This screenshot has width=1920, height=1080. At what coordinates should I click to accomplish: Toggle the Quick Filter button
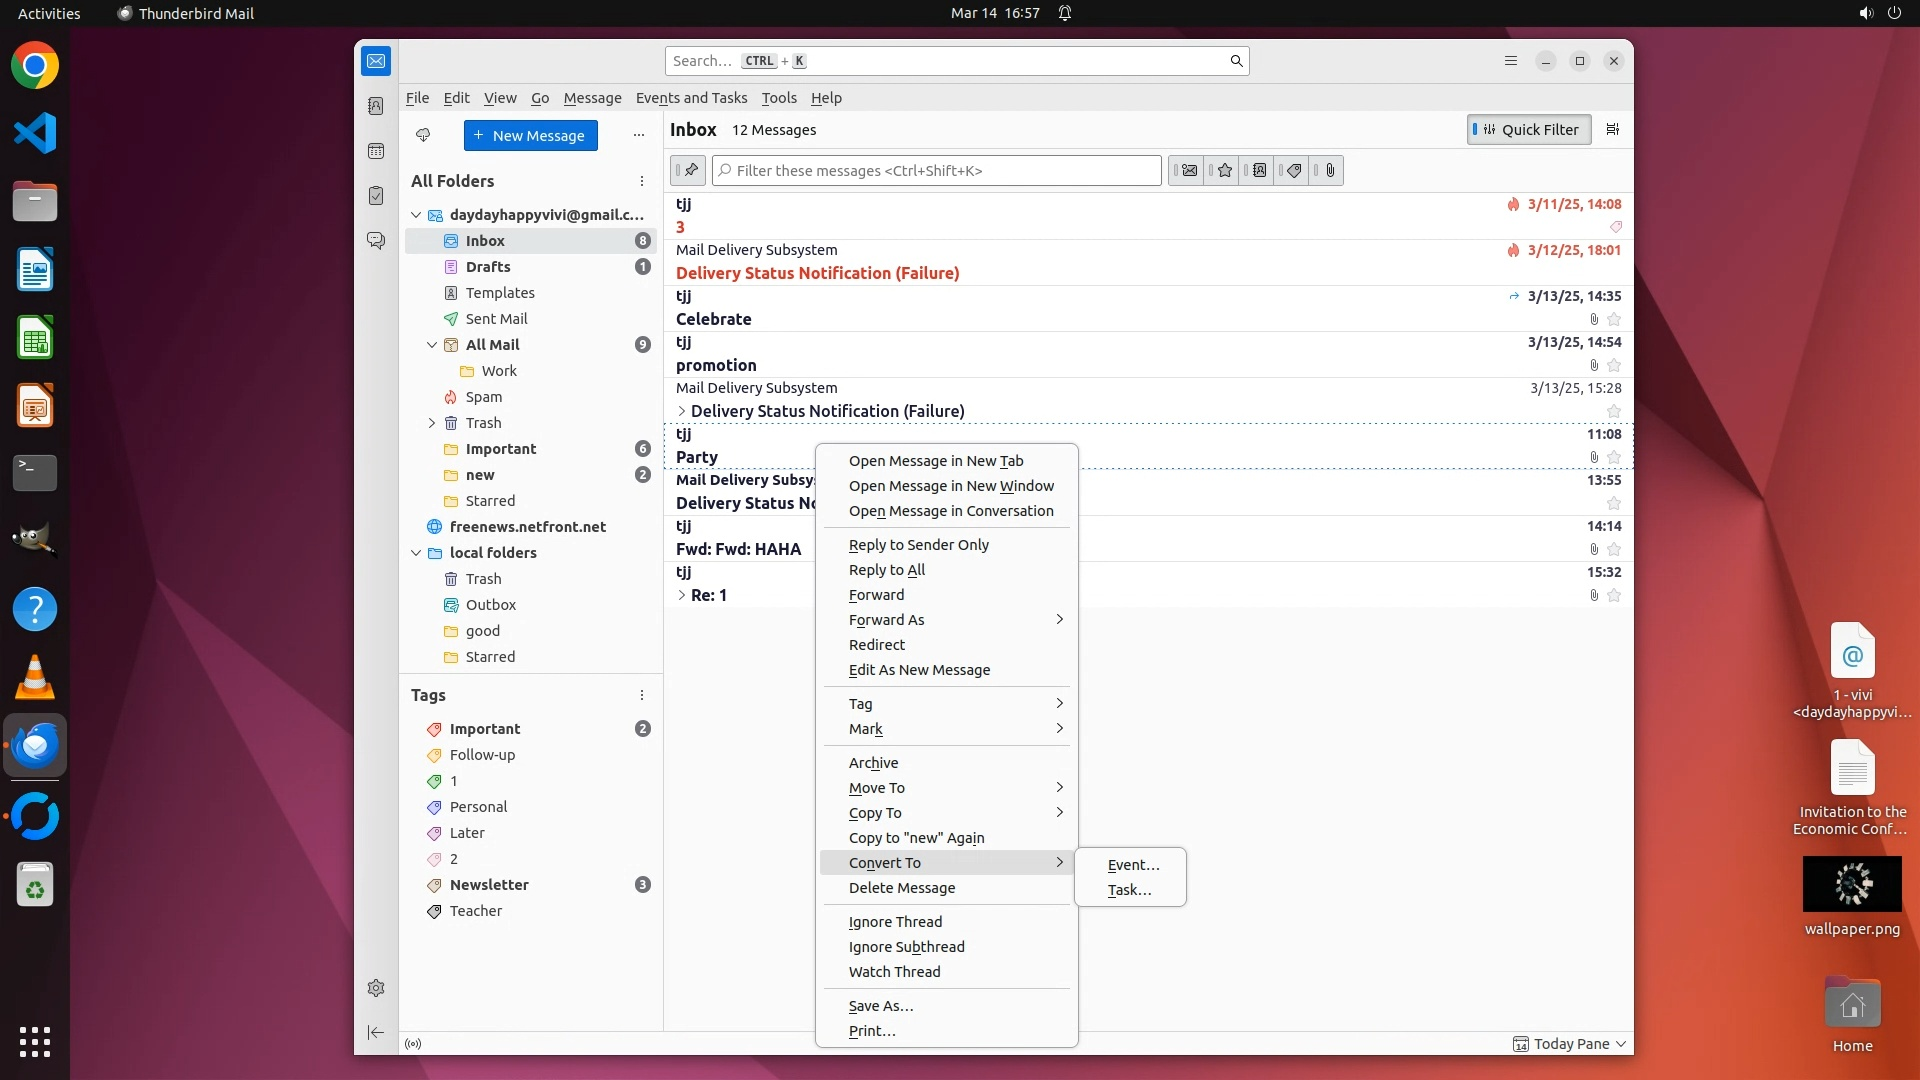(x=1528, y=129)
